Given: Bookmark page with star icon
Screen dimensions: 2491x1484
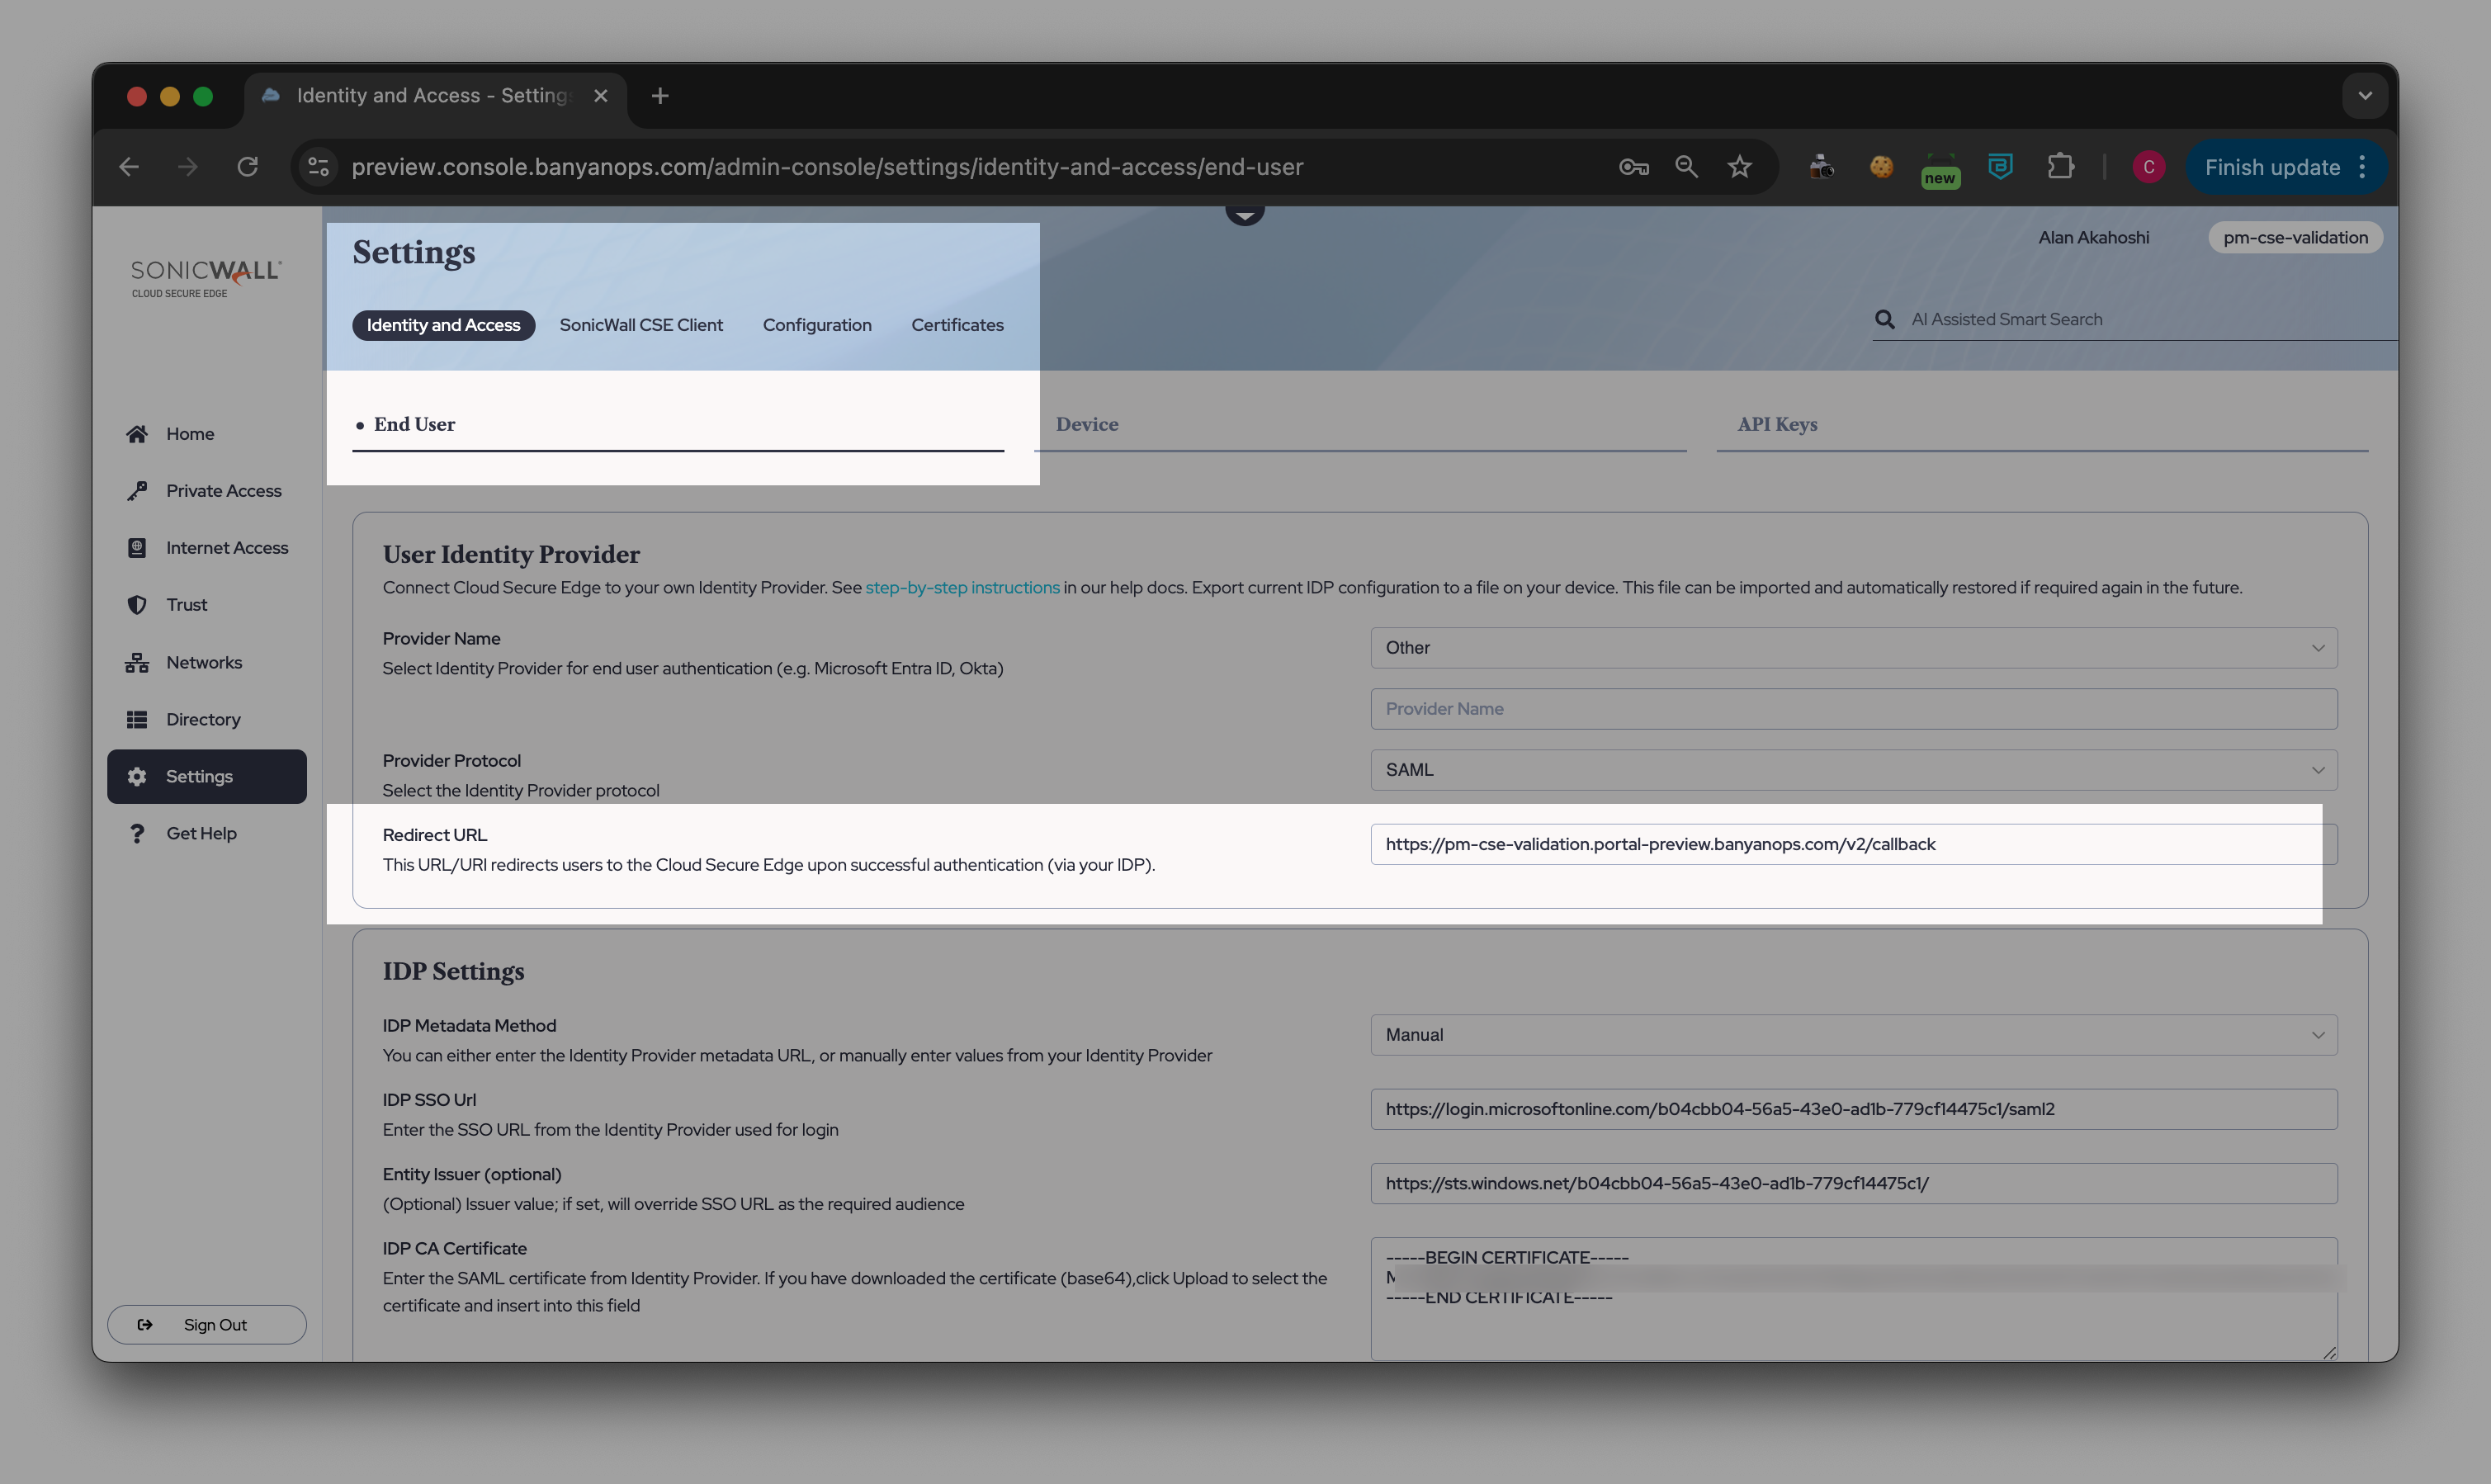Looking at the screenshot, I should click(x=1740, y=167).
